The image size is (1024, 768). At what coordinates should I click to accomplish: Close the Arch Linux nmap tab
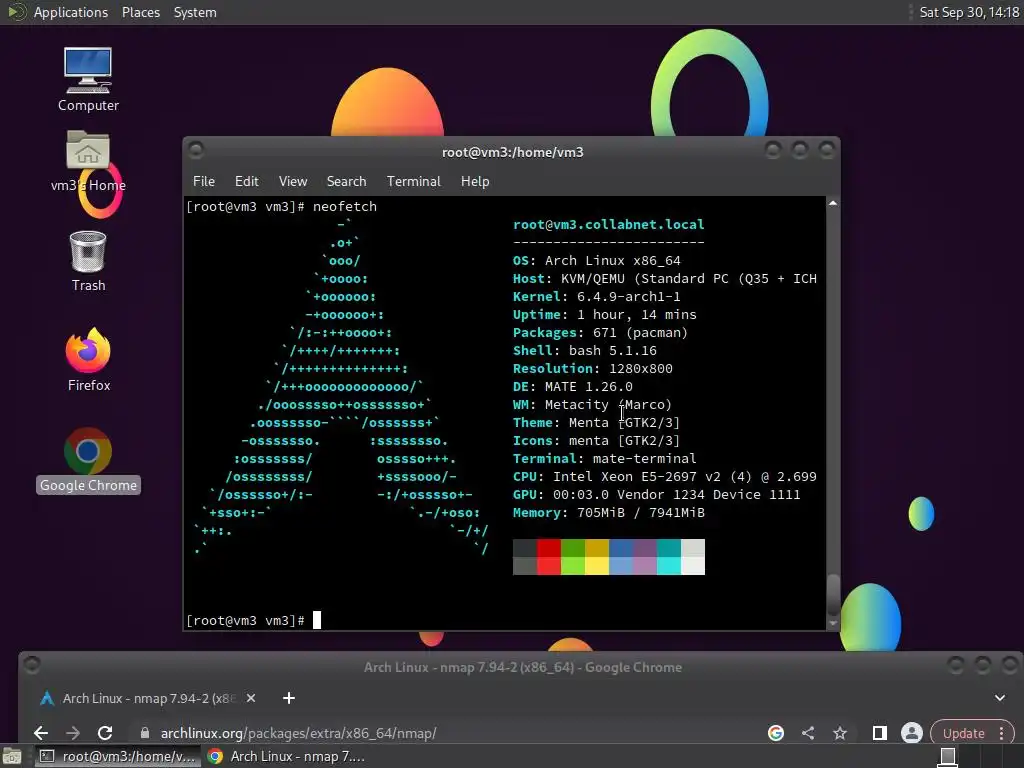coord(251,698)
